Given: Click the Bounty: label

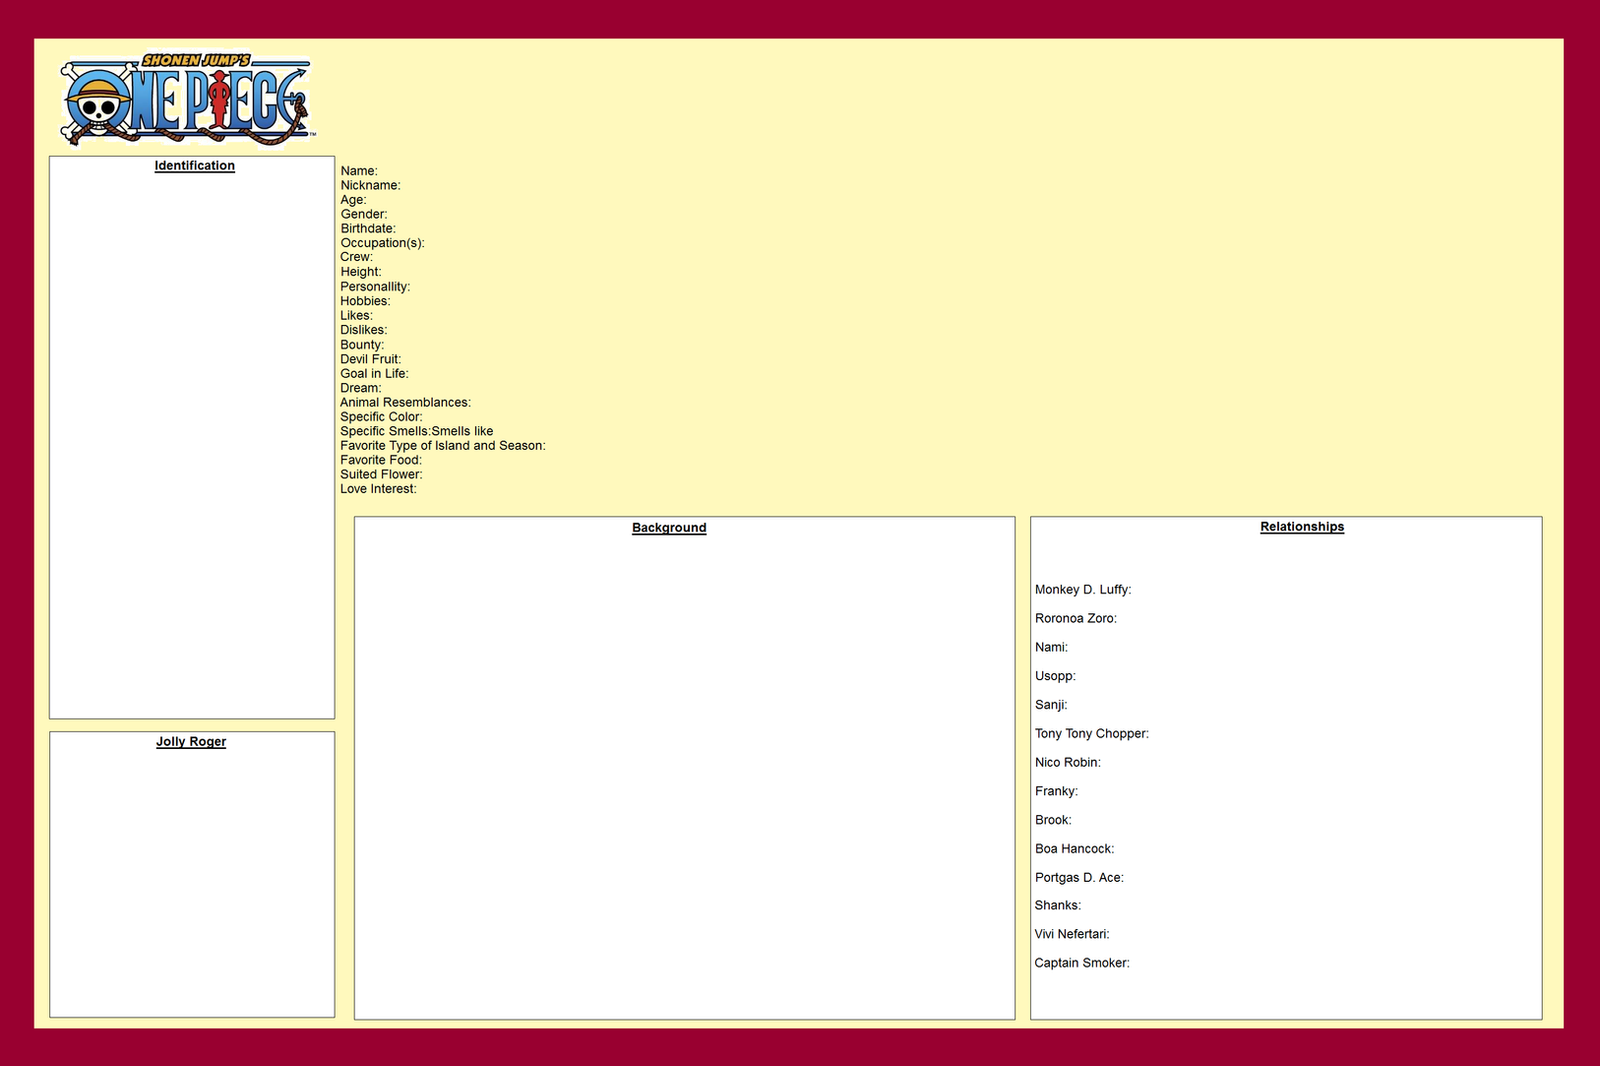Looking at the screenshot, I should coord(362,345).
